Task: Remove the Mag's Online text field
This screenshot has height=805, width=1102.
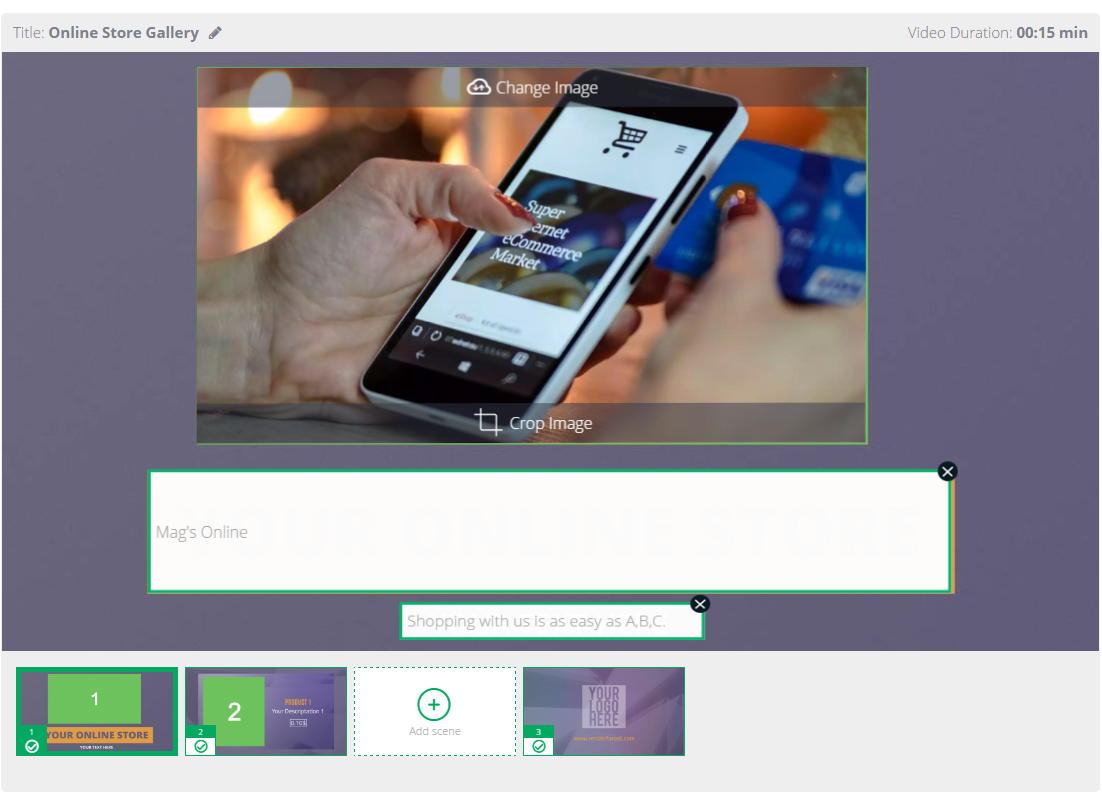Action: tap(947, 472)
